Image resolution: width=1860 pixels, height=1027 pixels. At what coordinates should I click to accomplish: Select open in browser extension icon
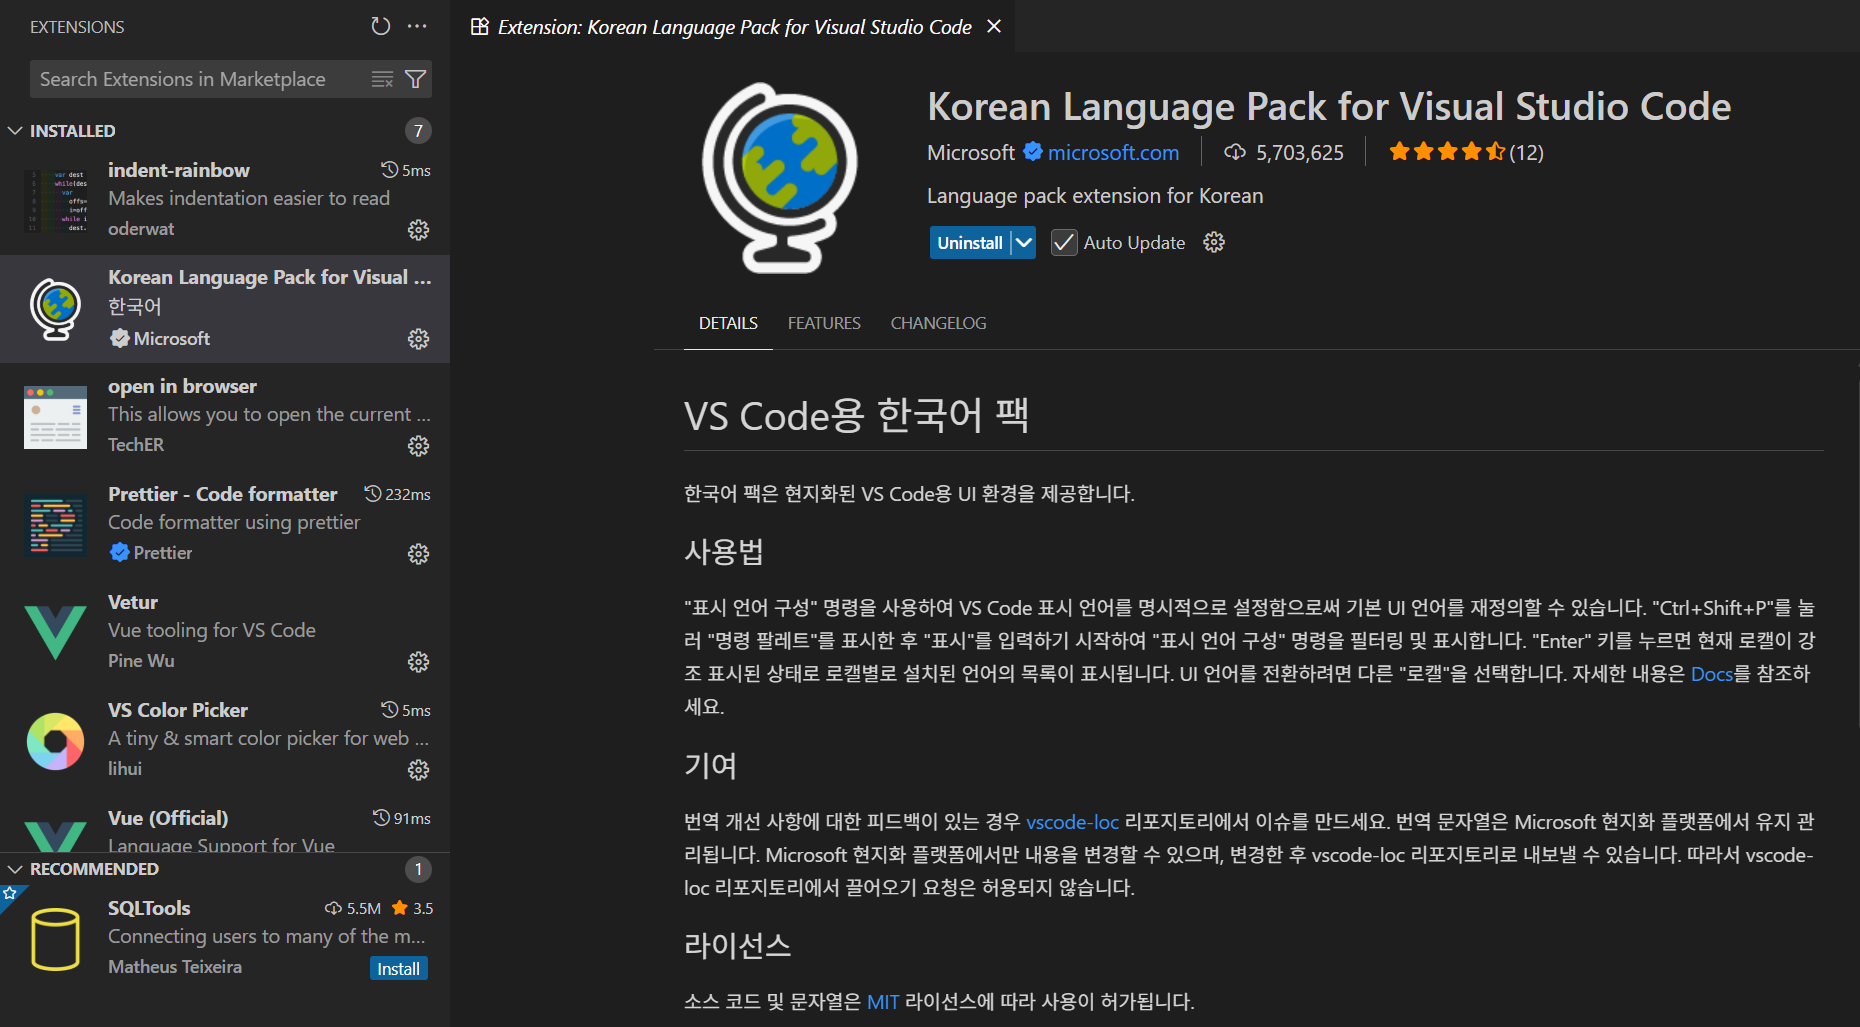point(56,417)
